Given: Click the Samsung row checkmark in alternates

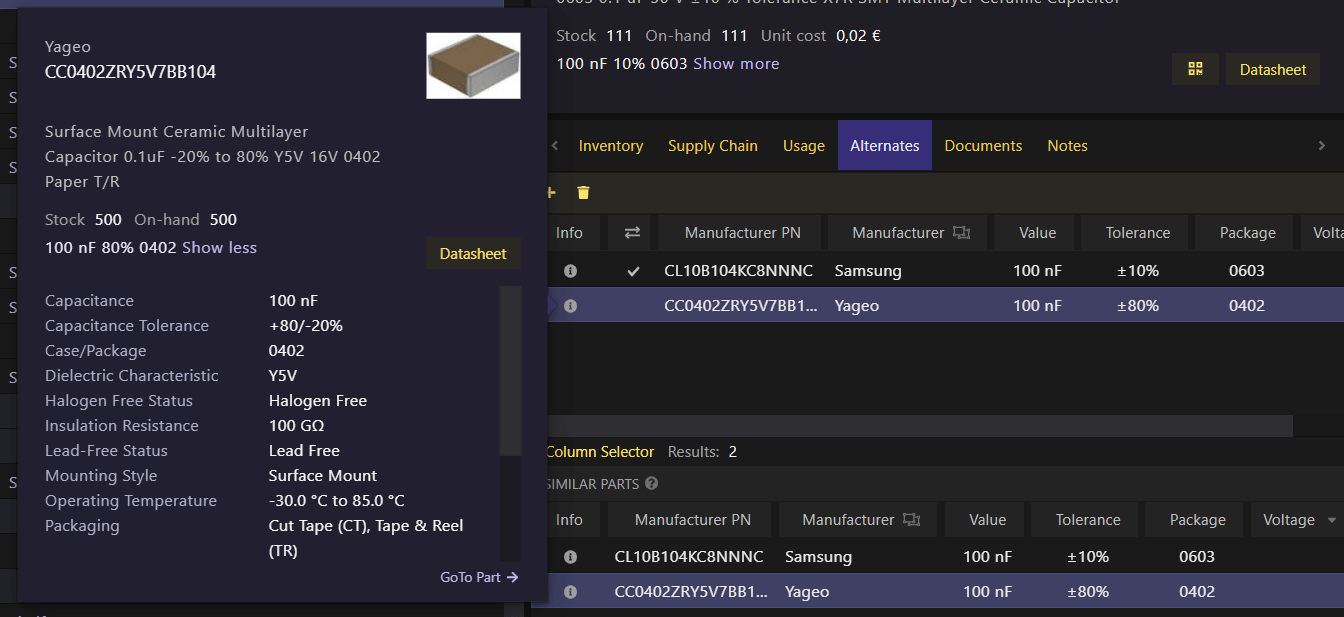Looking at the screenshot, I should 633,271.
